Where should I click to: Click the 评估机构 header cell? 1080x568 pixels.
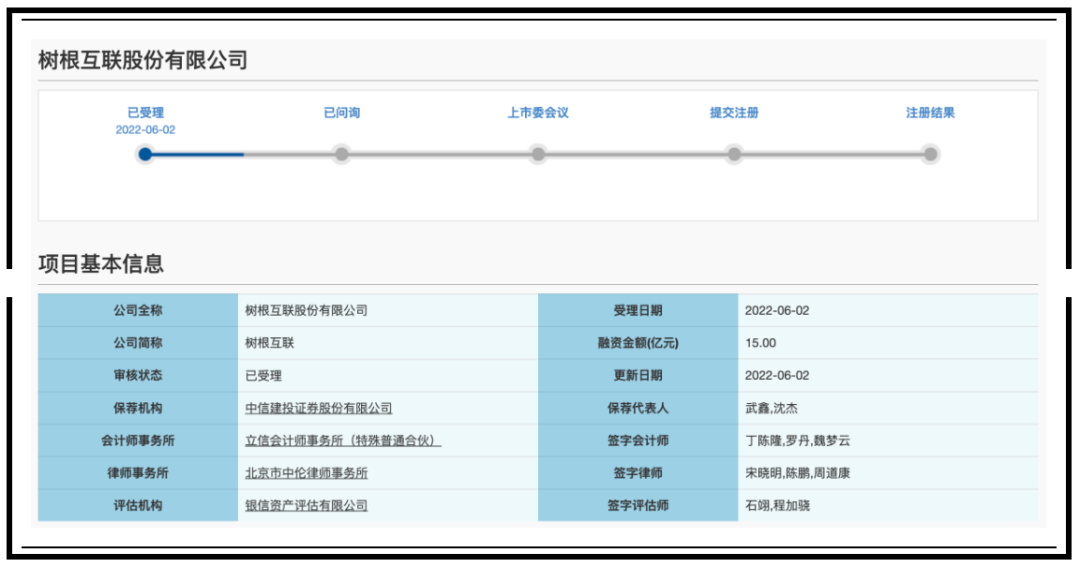138,505
